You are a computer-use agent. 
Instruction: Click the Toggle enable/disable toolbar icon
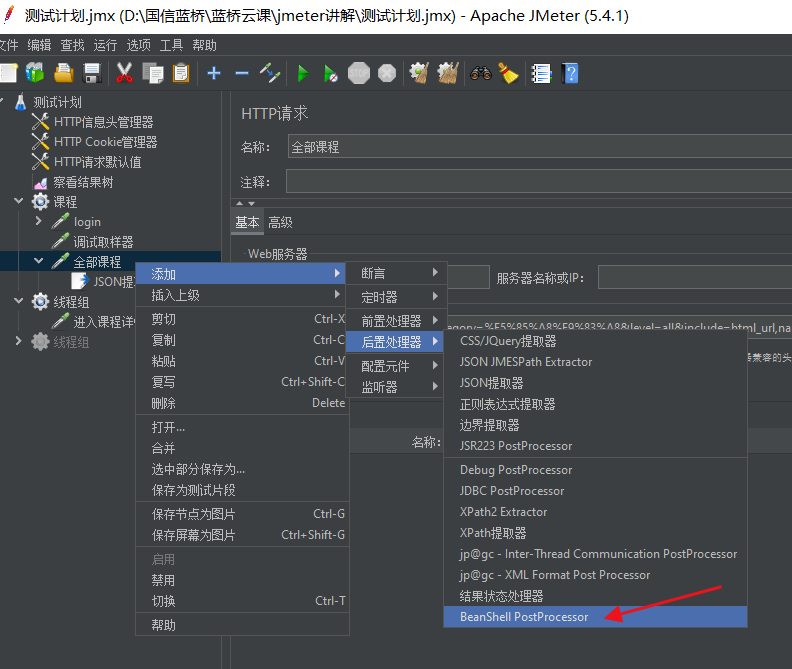(x=270, y=74)
